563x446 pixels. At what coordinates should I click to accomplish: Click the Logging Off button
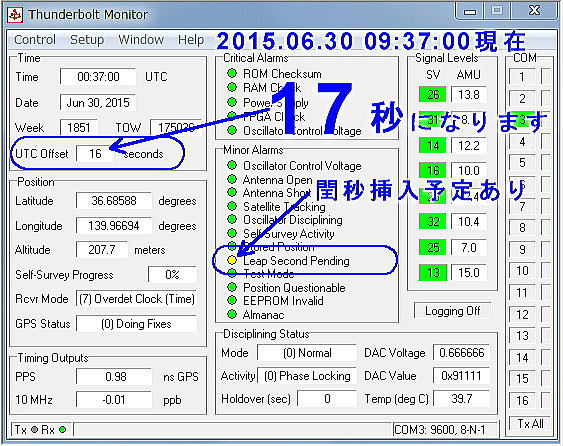pos(452,311)
